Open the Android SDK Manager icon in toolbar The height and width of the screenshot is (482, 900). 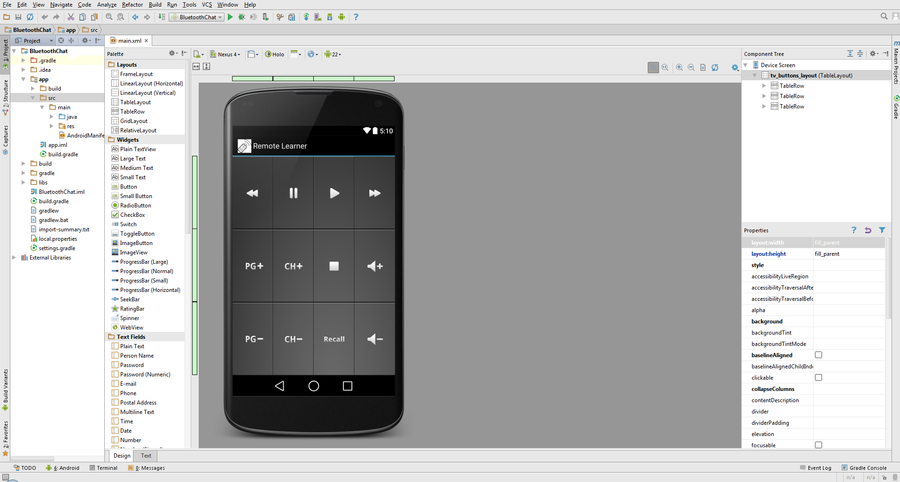329,17
